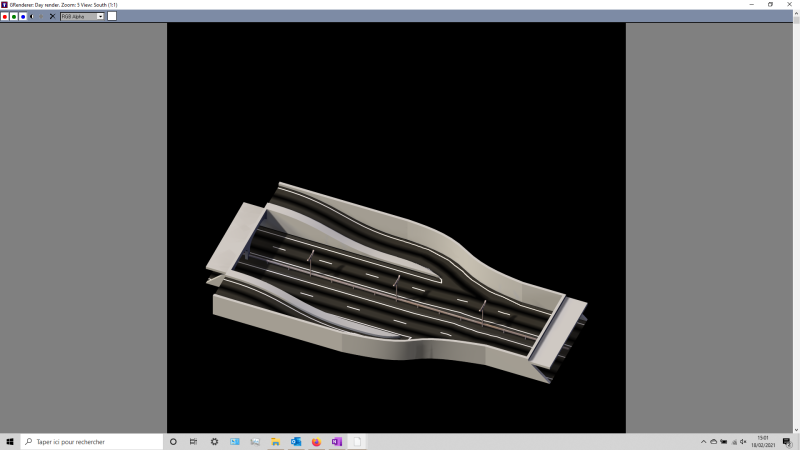Click the GRenderer window title icon

pyautogui.click(x=4, y=5)
